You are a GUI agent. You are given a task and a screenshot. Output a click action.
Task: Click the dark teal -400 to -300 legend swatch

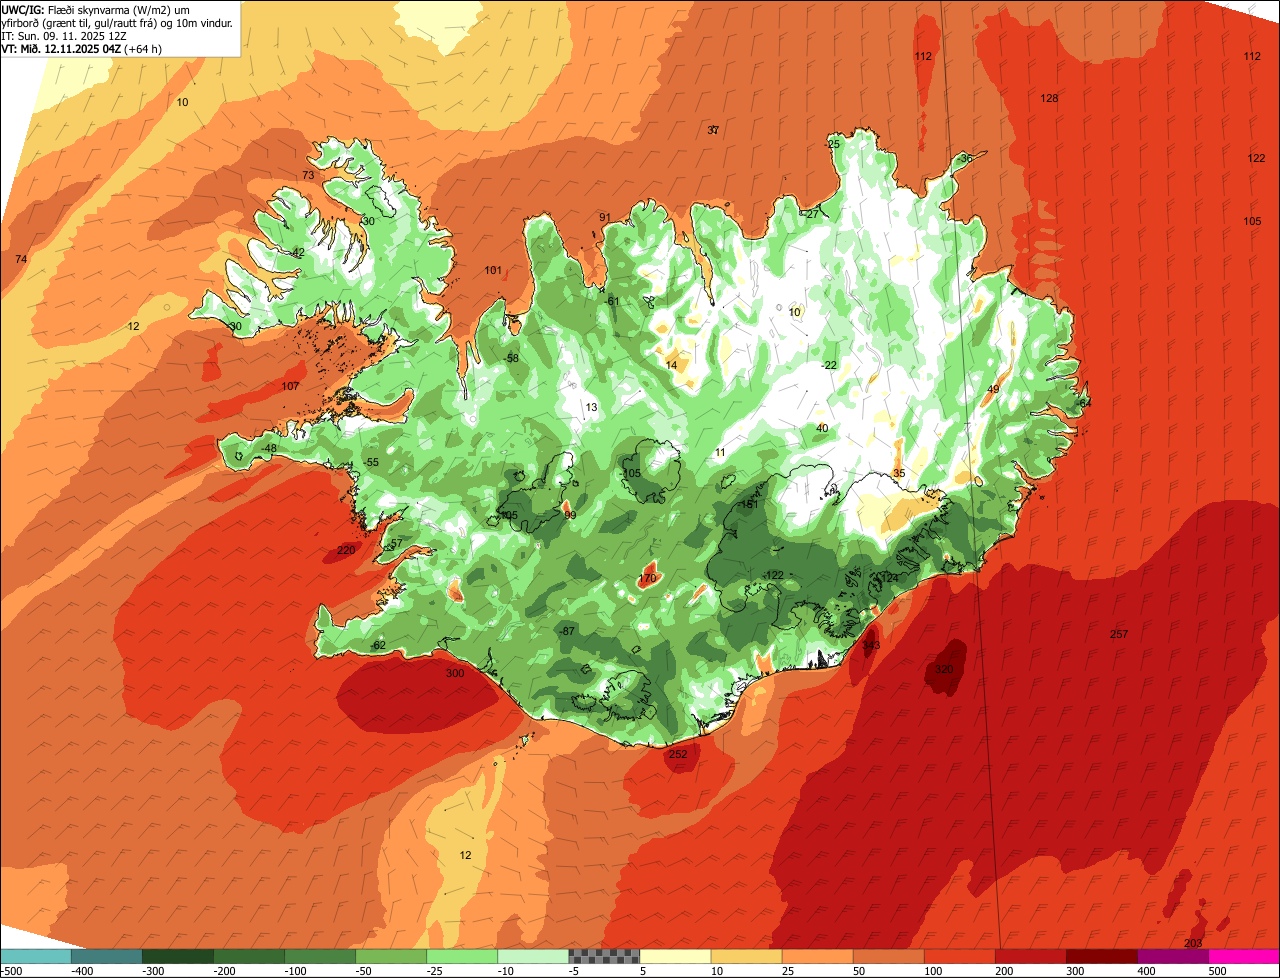click(x=106, y=956)
